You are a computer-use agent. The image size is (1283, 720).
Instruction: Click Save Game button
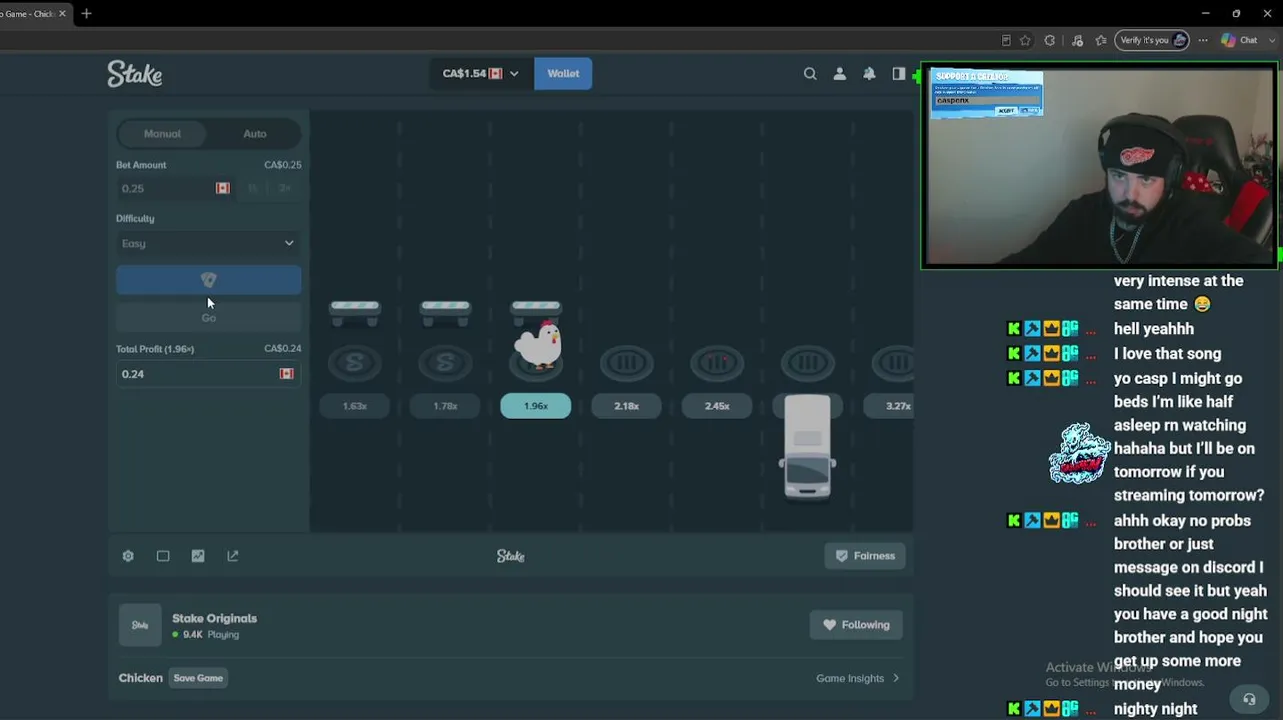point(198,678)
